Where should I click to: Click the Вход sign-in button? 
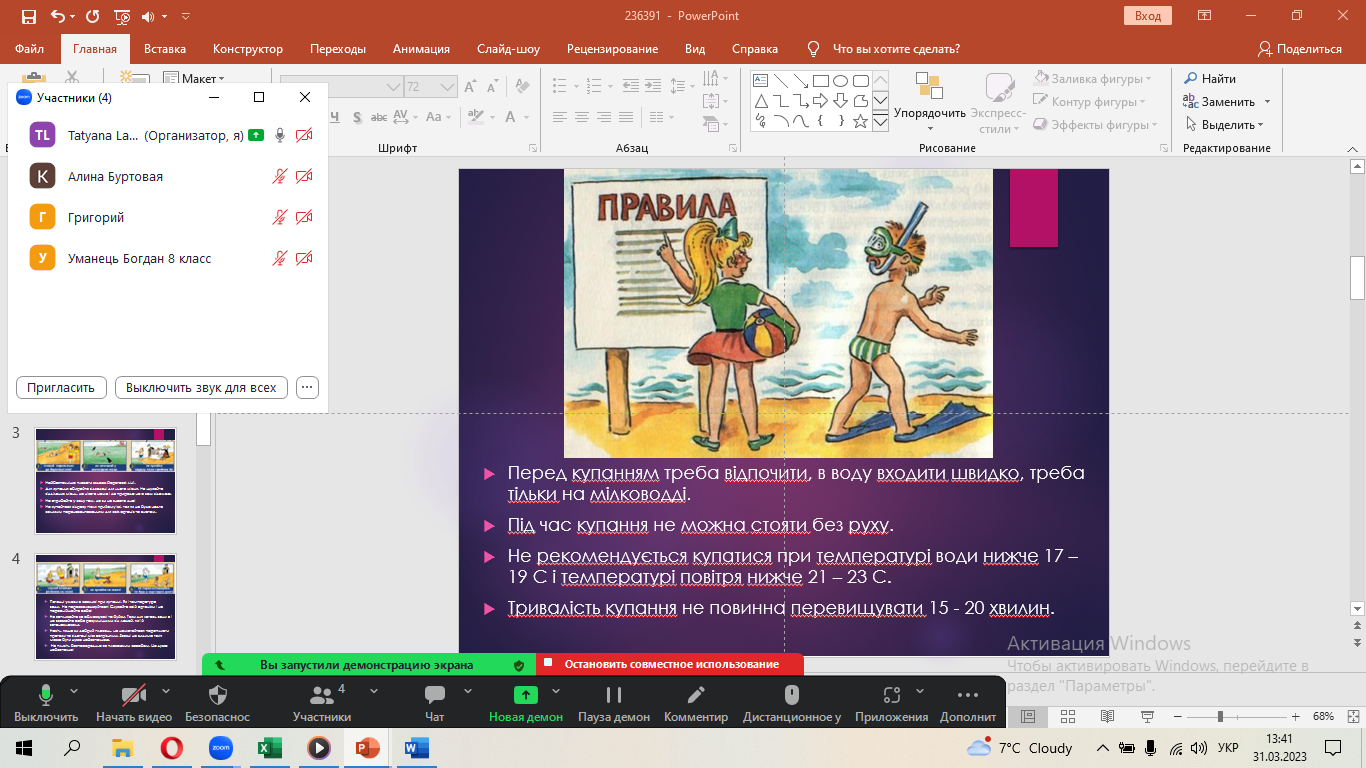1148,16
